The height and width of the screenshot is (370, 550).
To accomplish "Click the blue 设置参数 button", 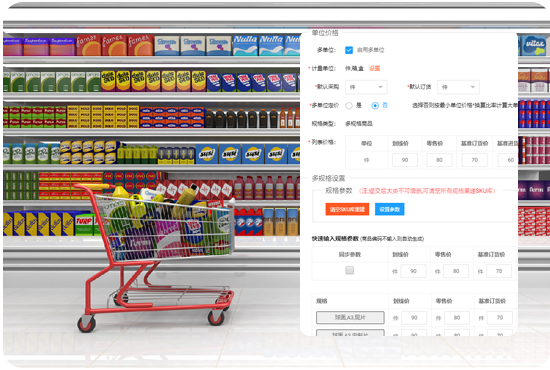I will point(389,209).
